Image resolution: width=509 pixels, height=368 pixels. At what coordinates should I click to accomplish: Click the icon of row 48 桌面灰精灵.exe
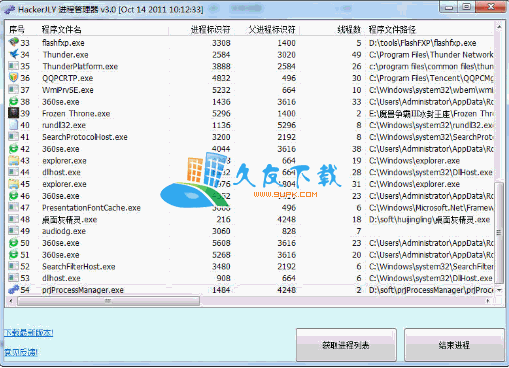pyautogui.click(x=13, y=219)
